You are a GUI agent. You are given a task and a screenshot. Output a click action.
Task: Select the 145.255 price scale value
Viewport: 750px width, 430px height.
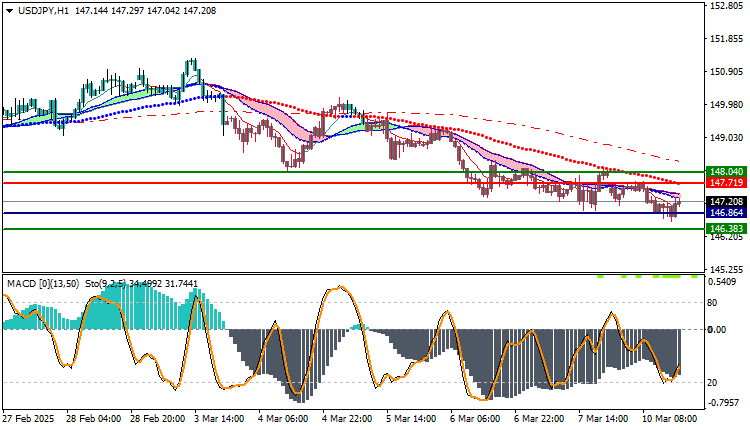pos(727,269)
